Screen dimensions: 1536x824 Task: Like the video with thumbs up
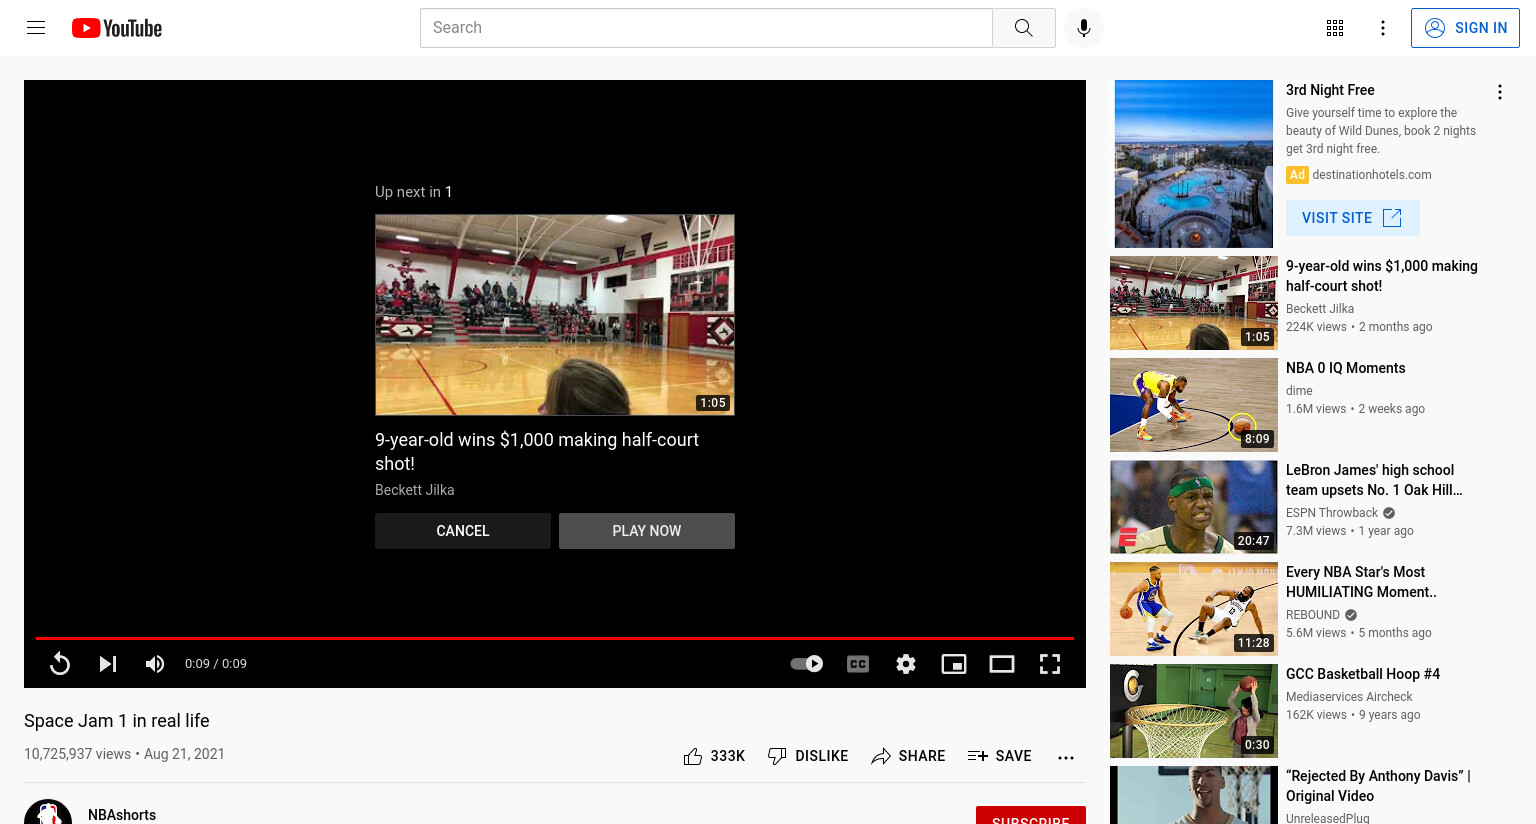[693, 756]
